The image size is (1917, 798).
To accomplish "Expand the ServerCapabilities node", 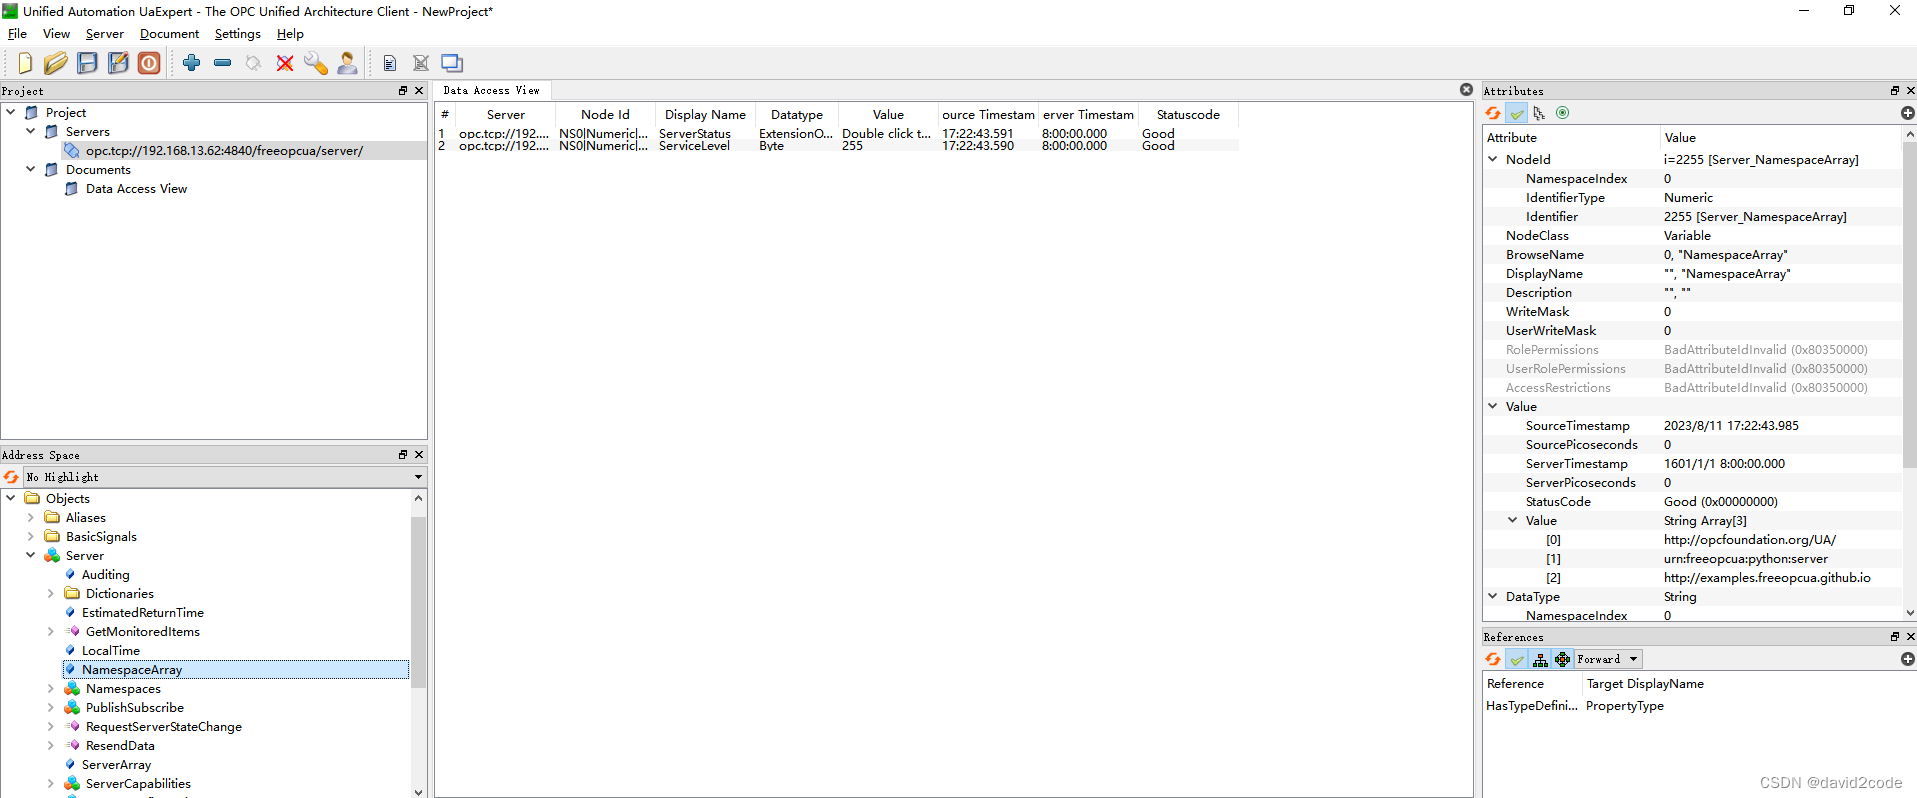I will point(51,783).
